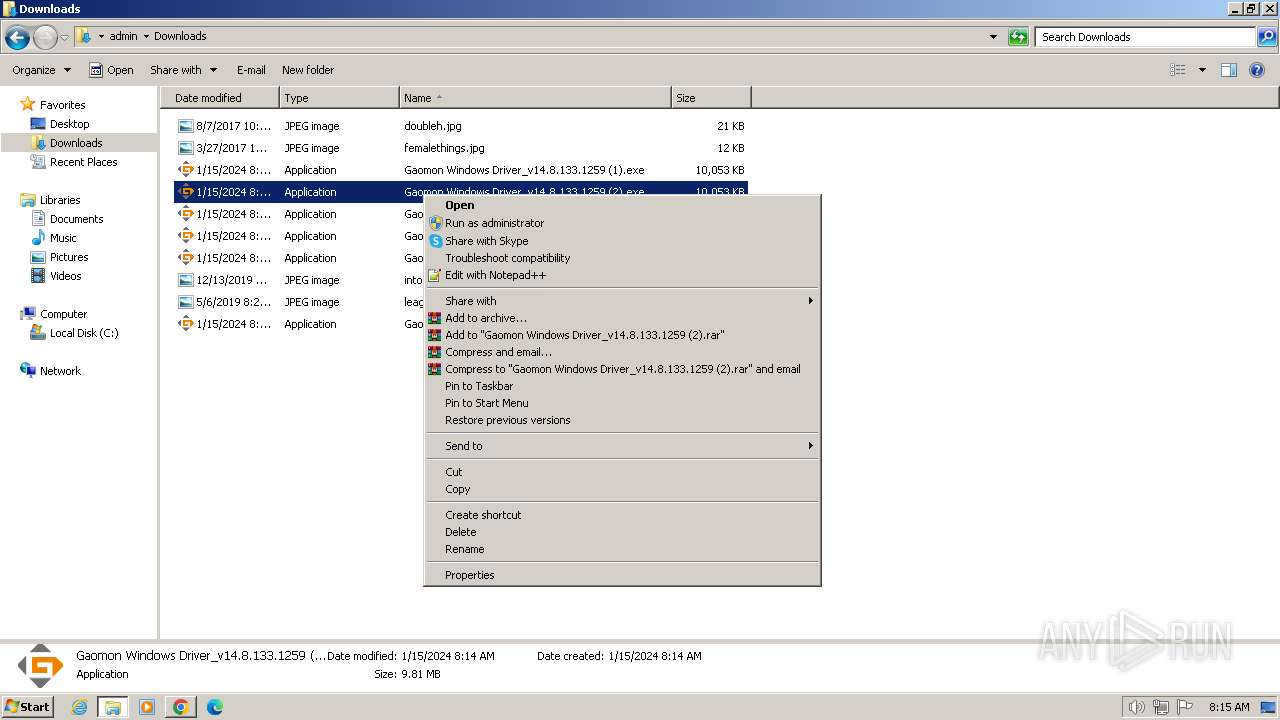Select Desktop in Favorites
Image resolution: width=1280 pixels, height=720 pixels.
click(69, 124)
